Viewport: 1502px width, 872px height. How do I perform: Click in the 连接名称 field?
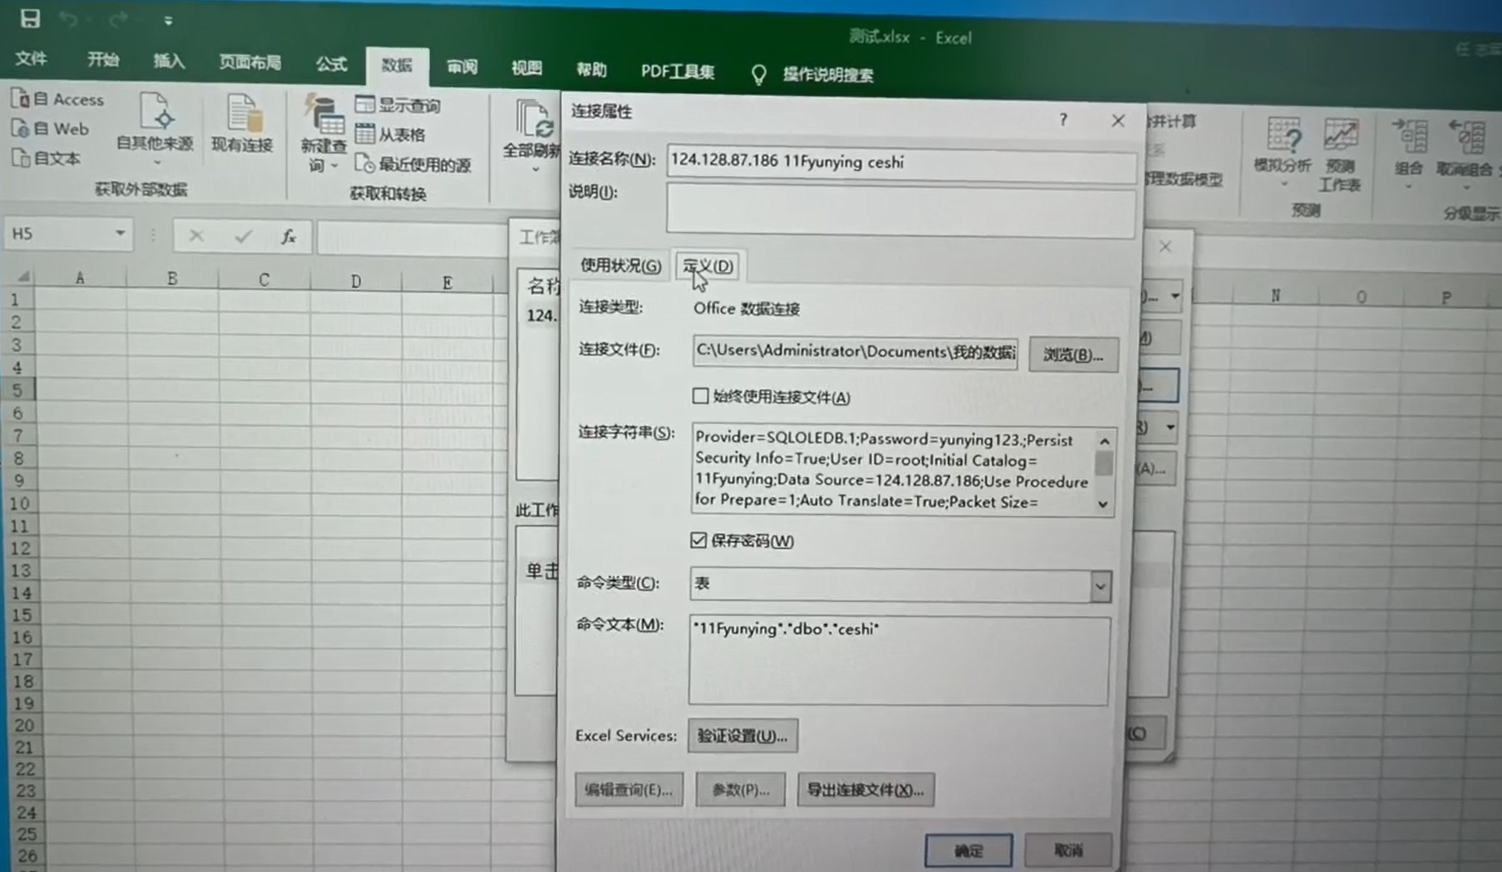[901, 163]
